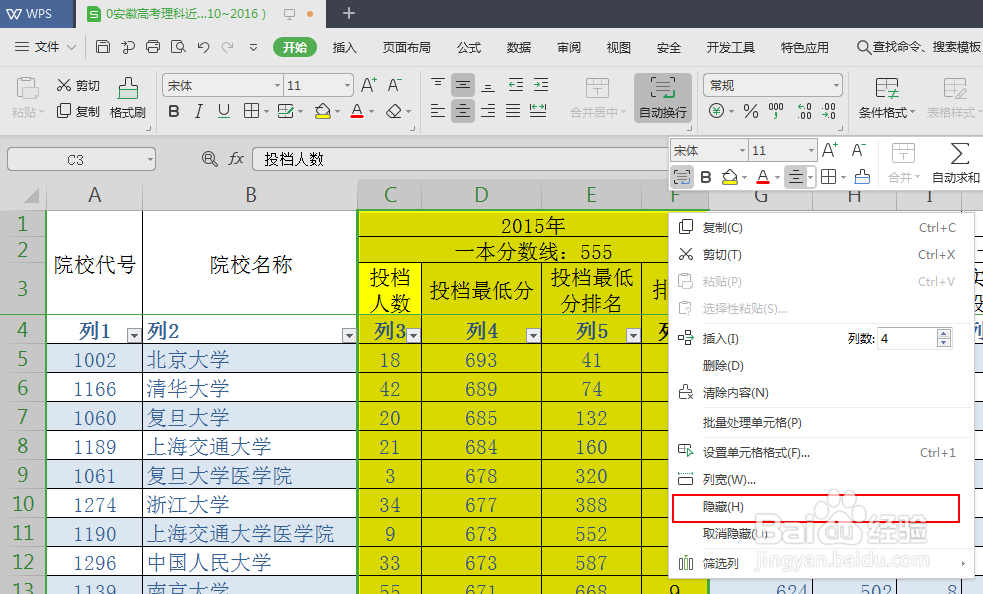Click the percent style icon
This screenshot has height=594, width=983.
point(750,112)
